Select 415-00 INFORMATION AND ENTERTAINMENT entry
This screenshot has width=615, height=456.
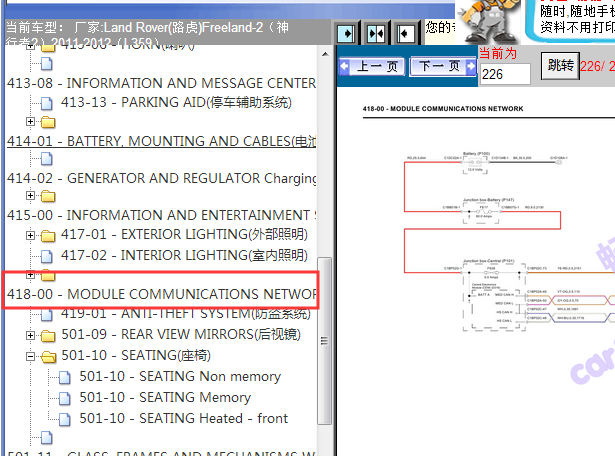click(161, 215)
